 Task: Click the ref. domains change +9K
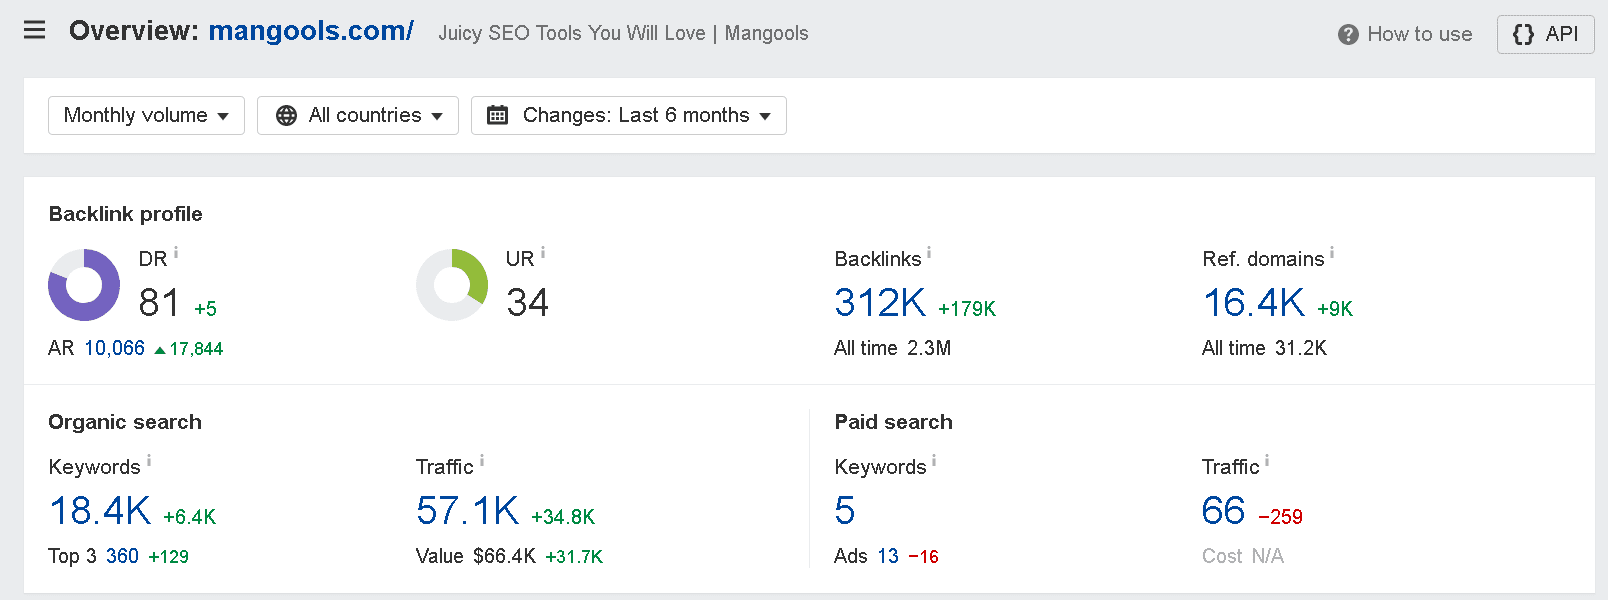1335,309
